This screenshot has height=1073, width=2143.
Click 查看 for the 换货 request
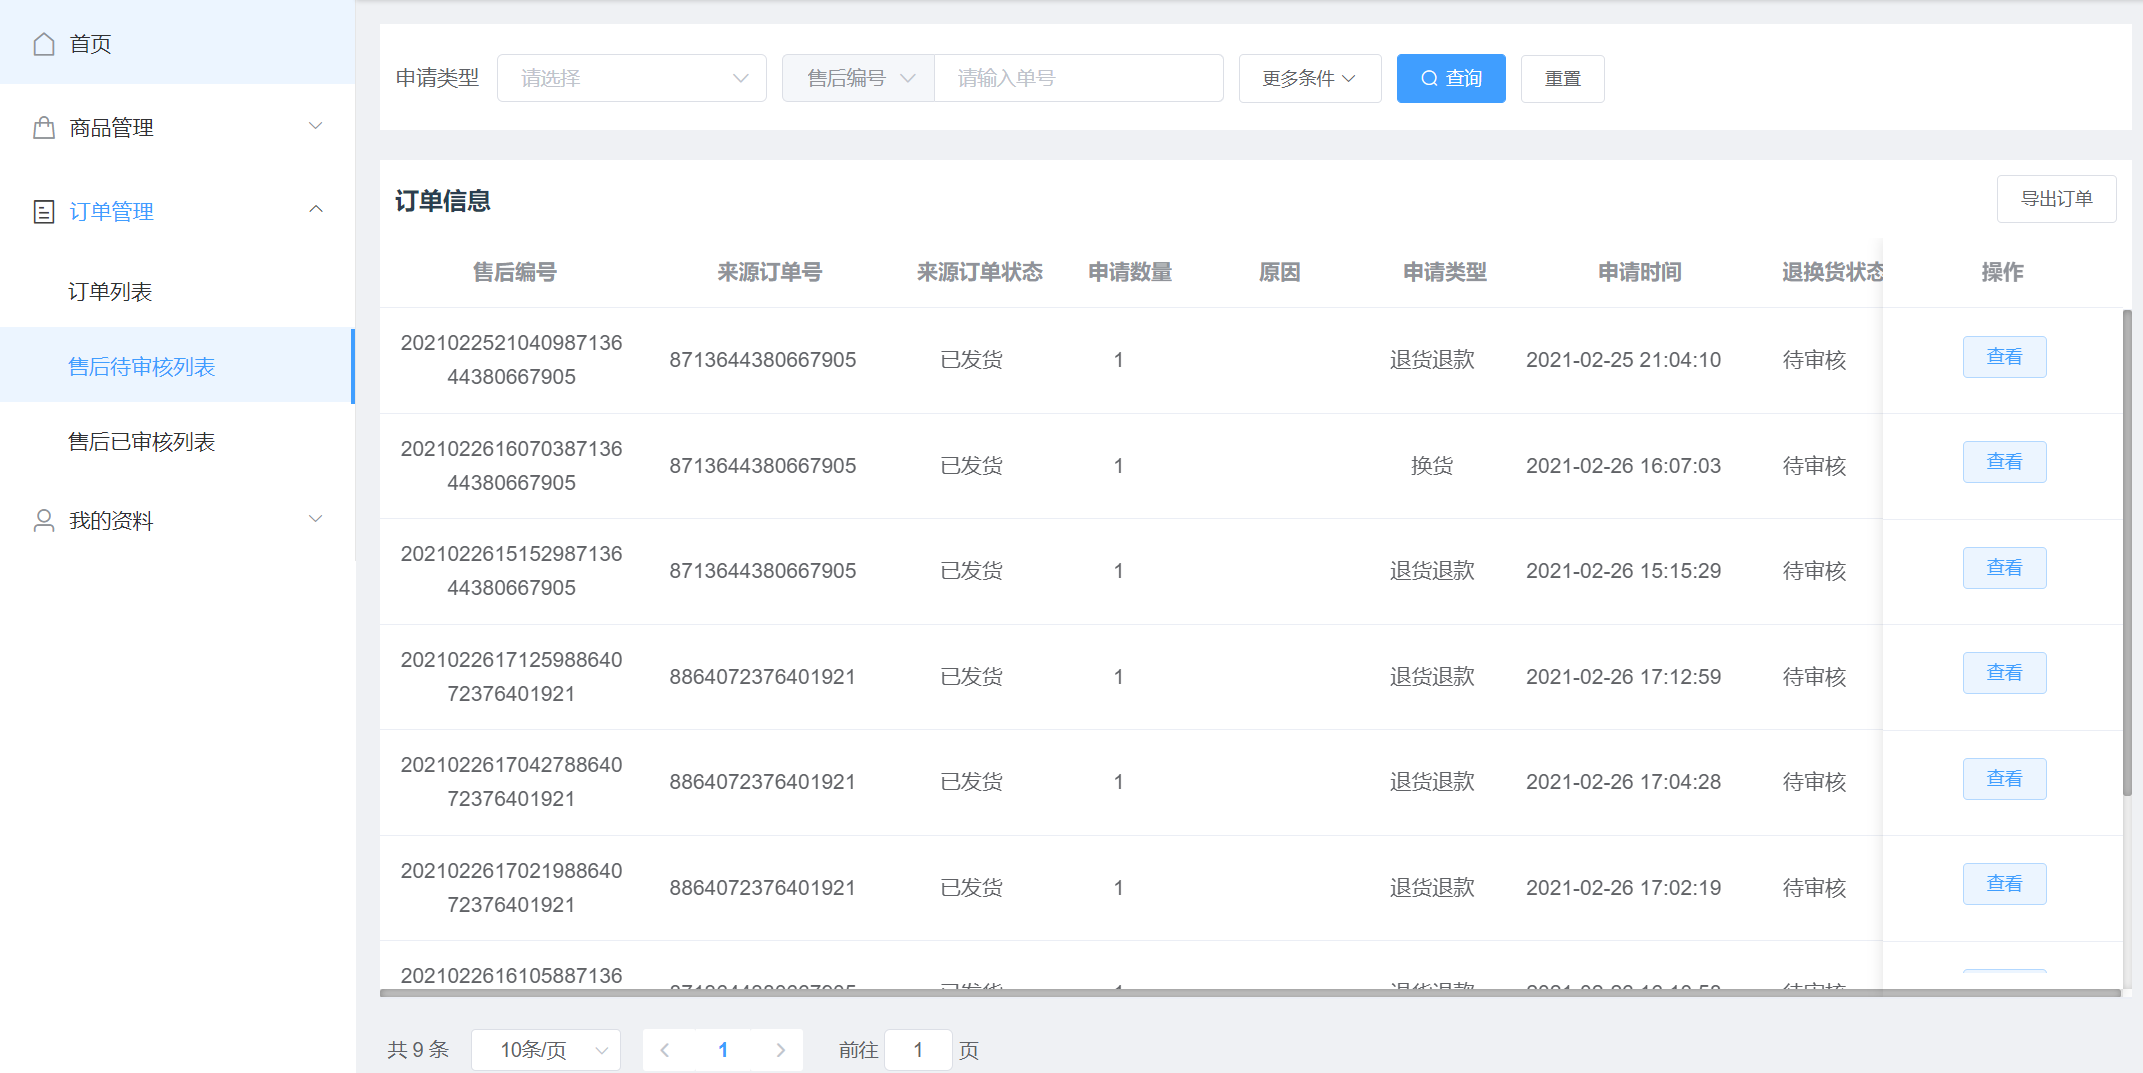pos(2004,462)
